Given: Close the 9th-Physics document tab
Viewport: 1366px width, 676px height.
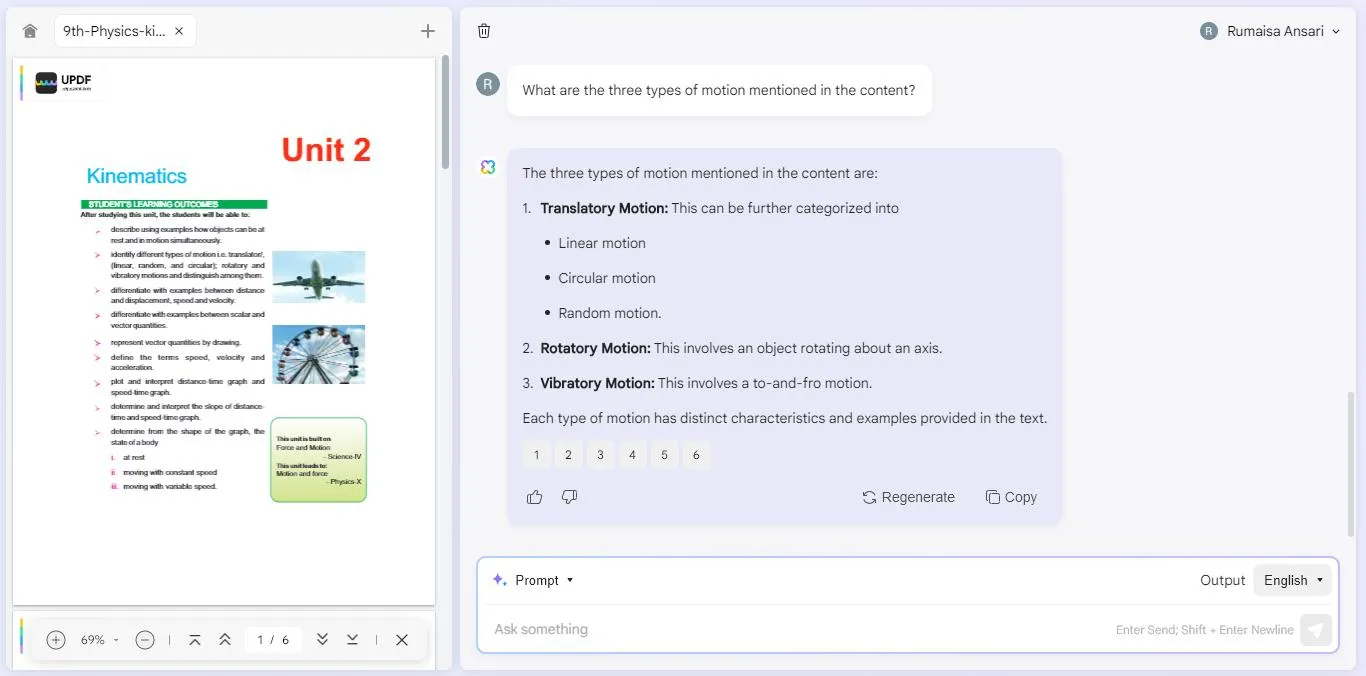Looking at the screenshot, I should pyautogui.click(x=179, y=31).
